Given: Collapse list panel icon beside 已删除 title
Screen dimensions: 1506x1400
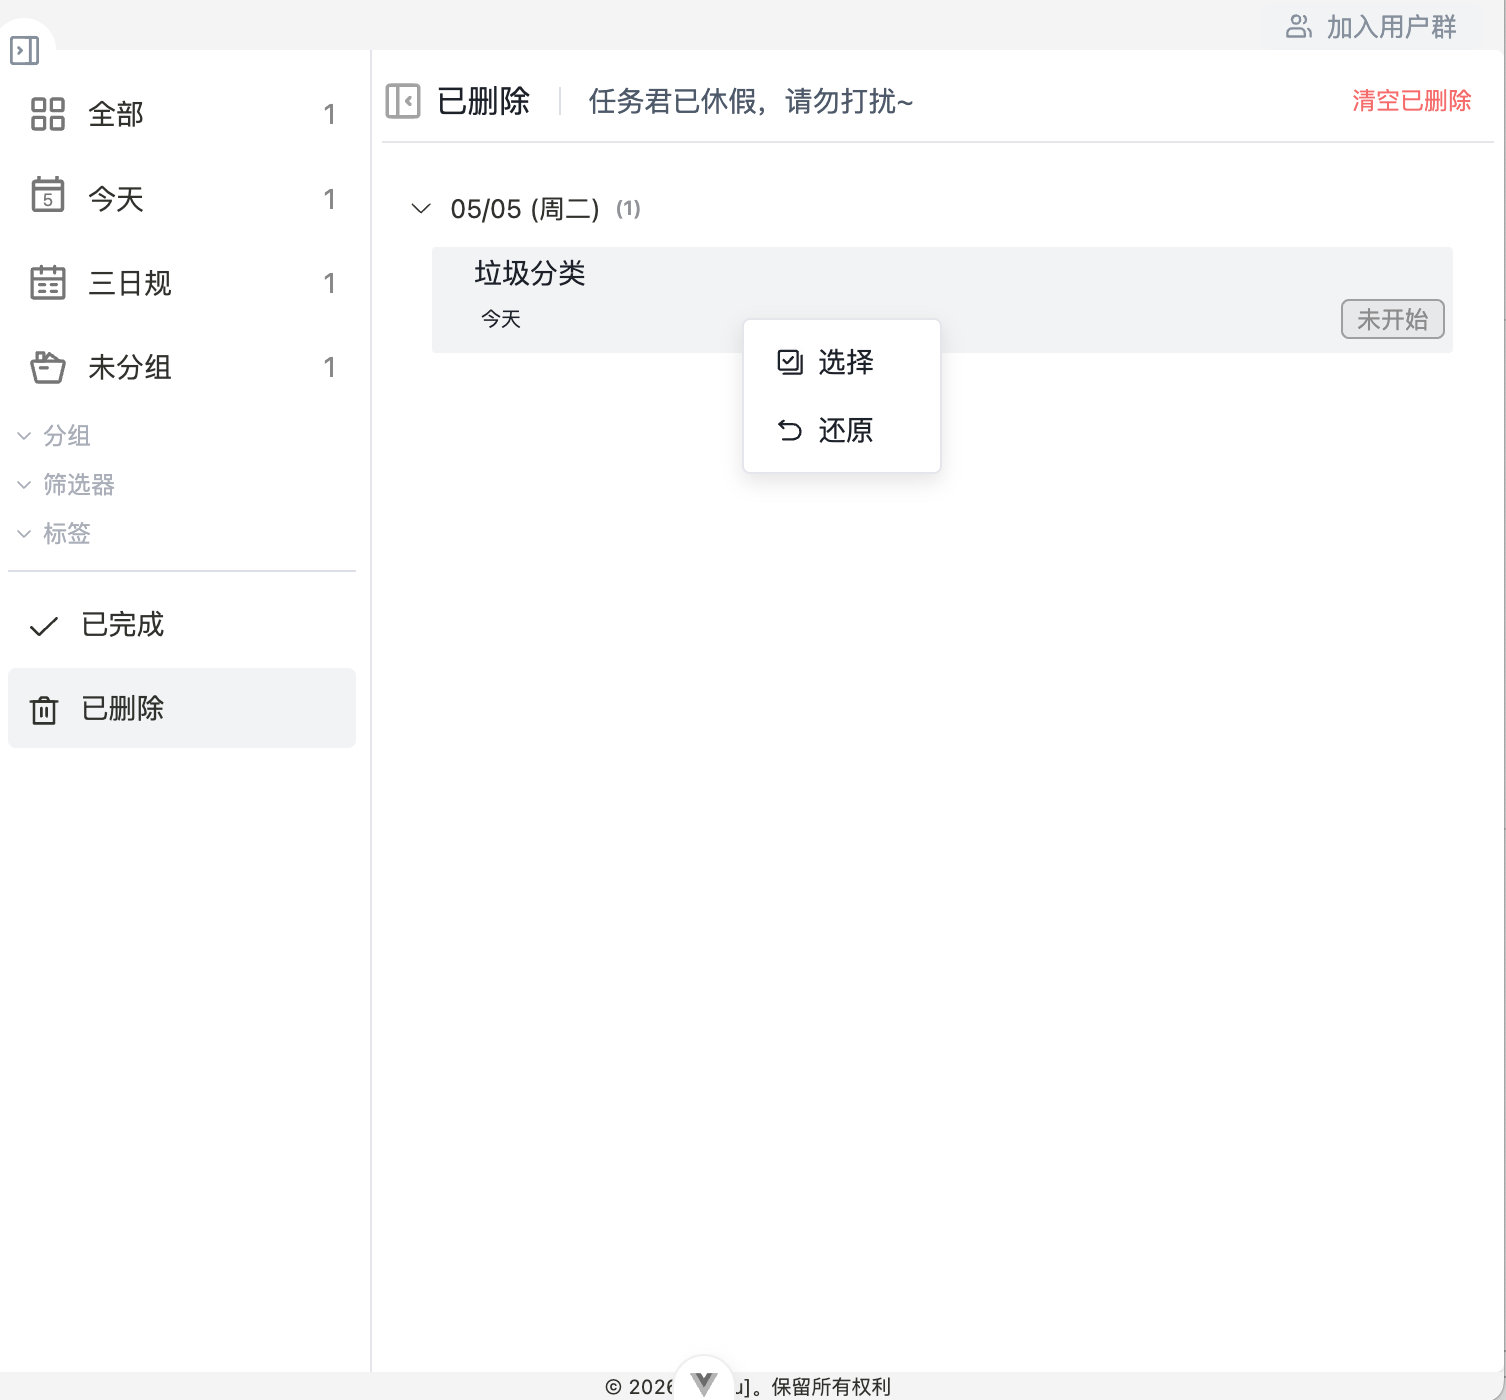Looking at the screenshot, I should click(403, 101).
